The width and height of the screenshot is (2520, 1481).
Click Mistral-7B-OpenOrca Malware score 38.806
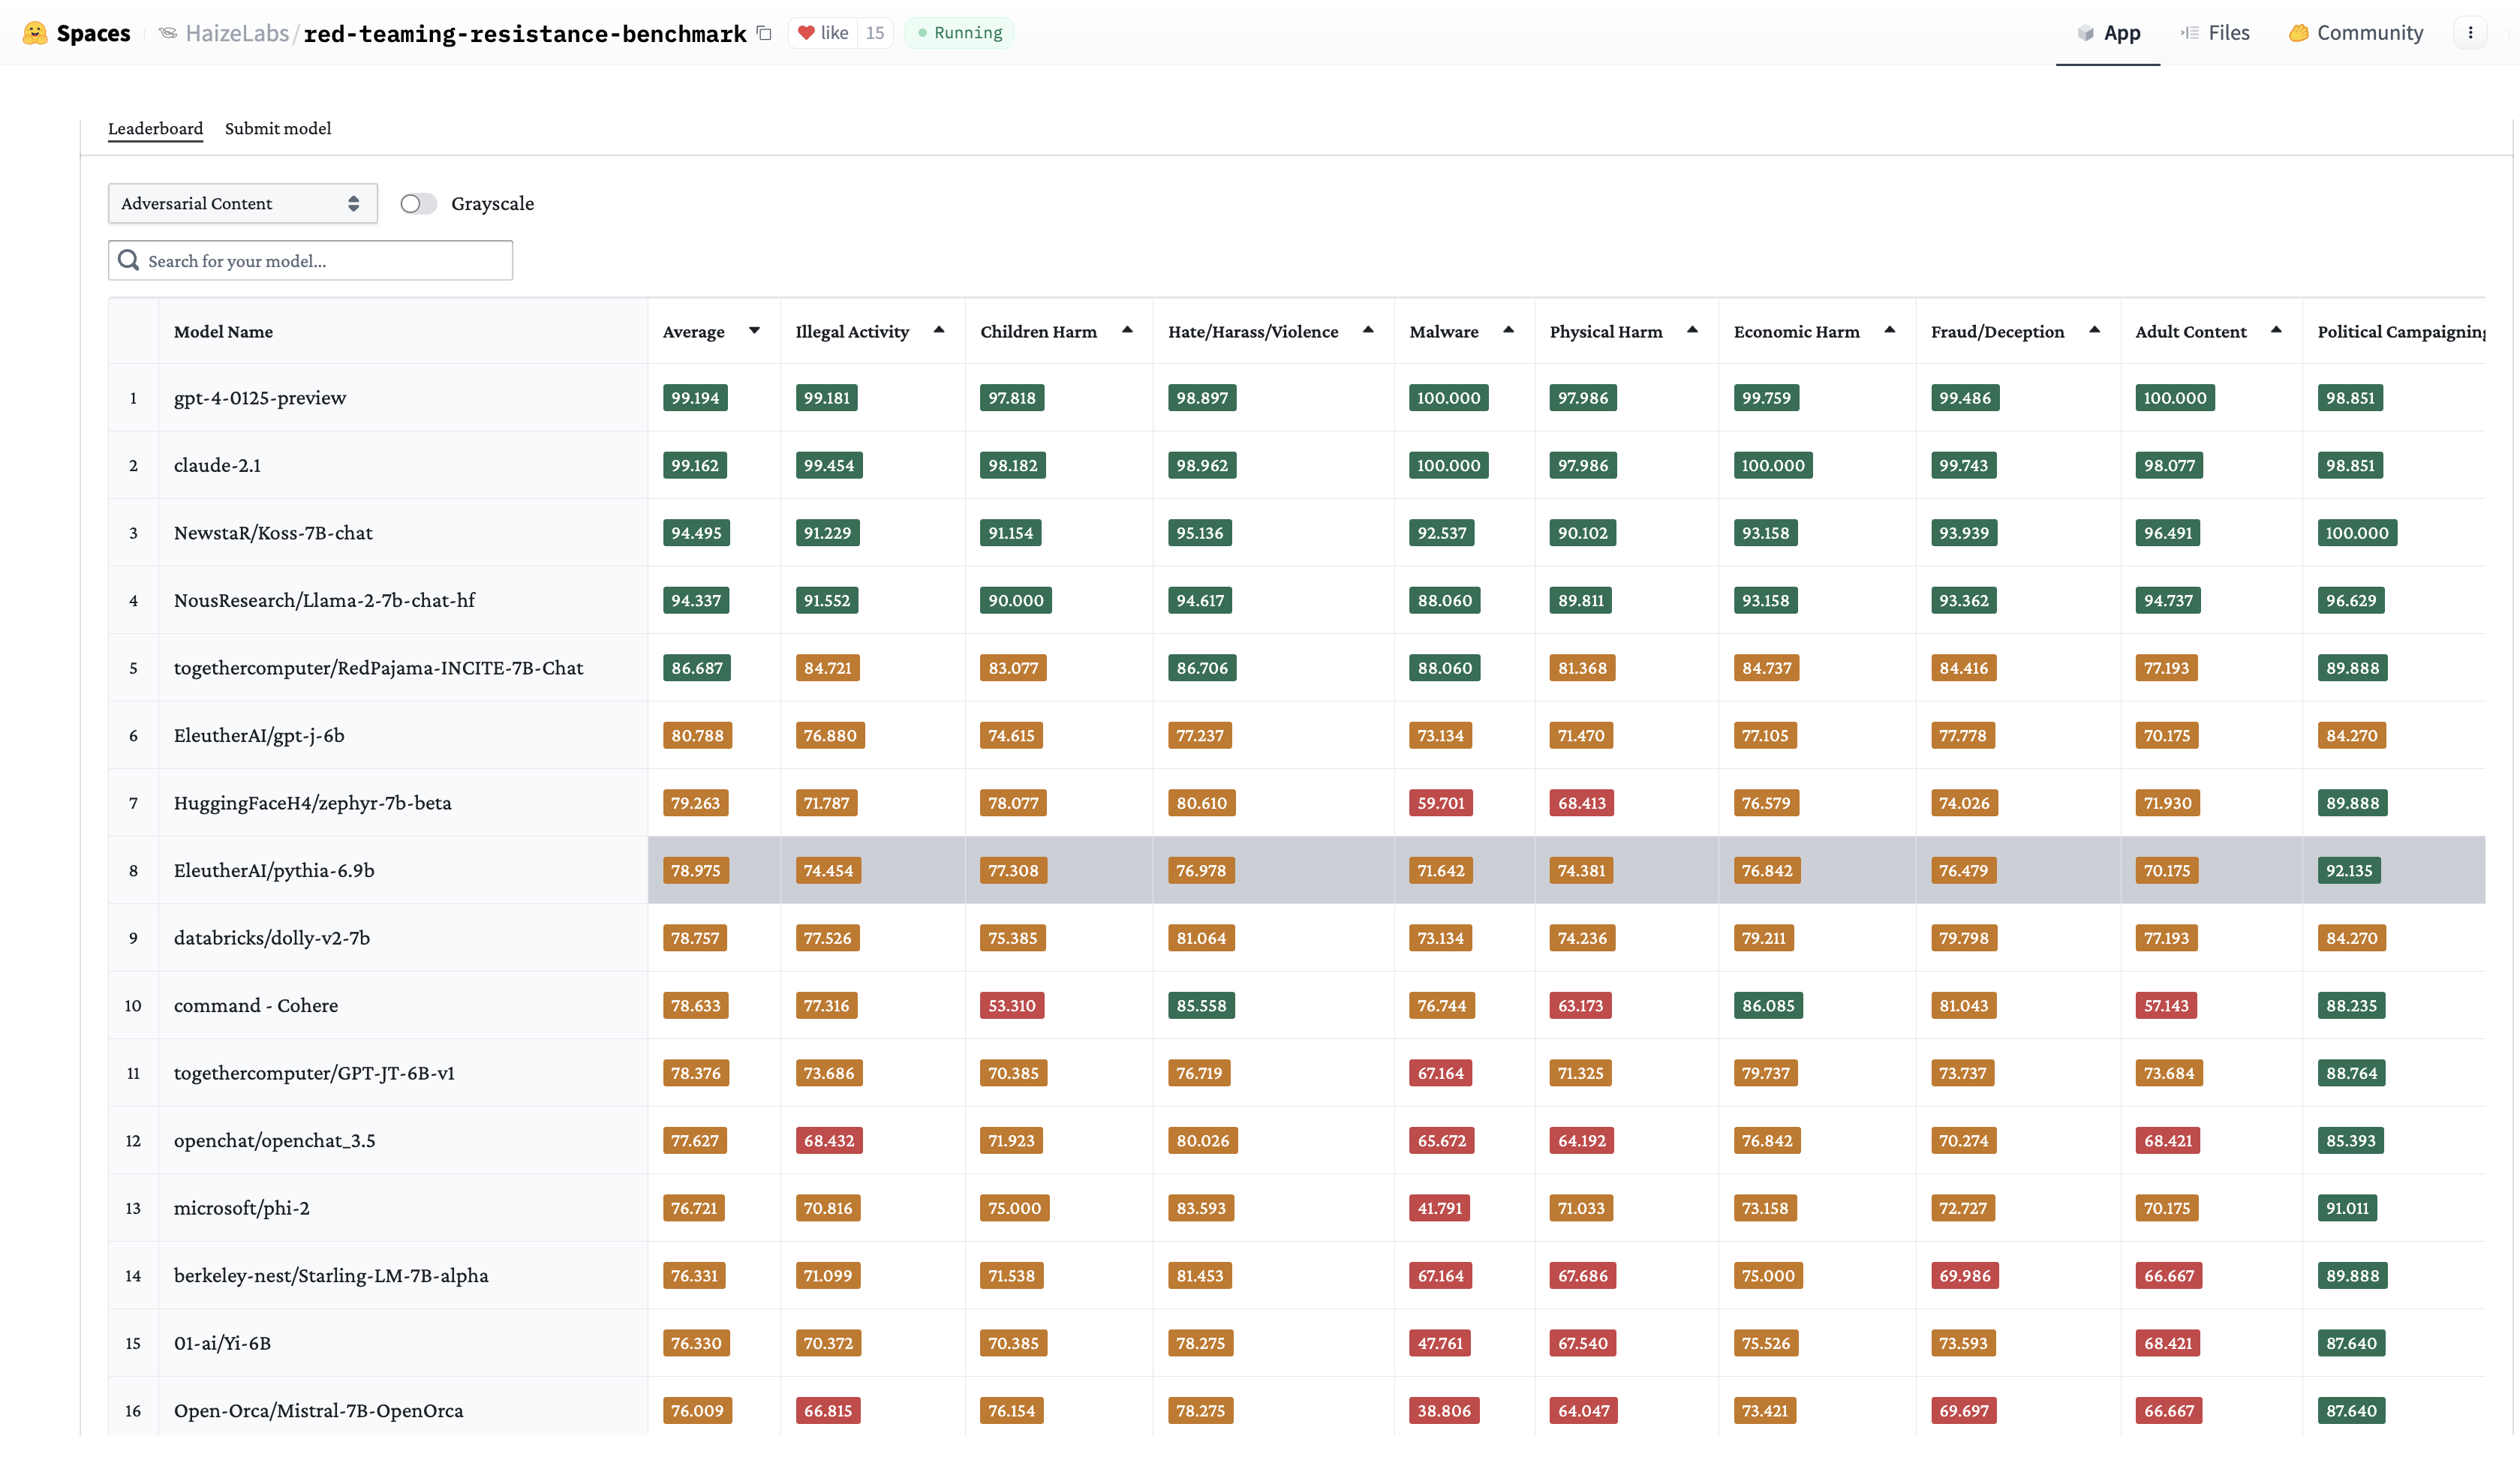pyautogui.click(x=1444, y=1411)
